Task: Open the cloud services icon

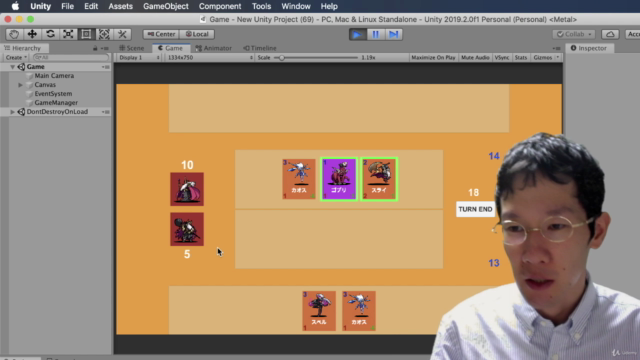Action: coord(610,34)
